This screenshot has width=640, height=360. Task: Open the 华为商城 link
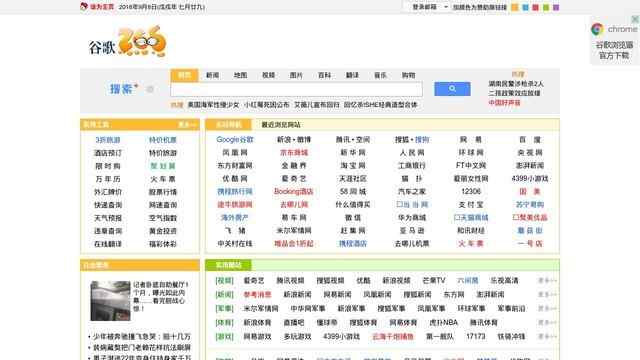coord(411,218)
